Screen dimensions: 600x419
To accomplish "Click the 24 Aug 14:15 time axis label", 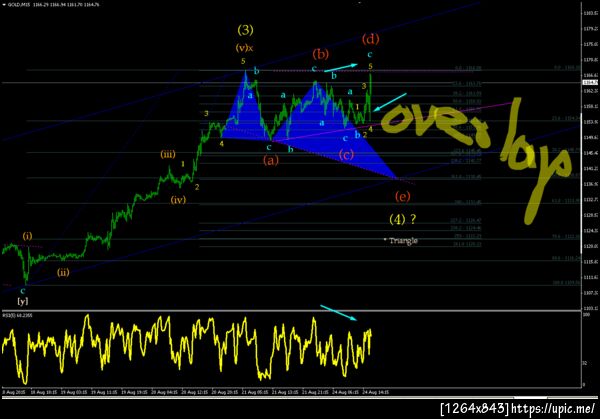I will [376, 392].
